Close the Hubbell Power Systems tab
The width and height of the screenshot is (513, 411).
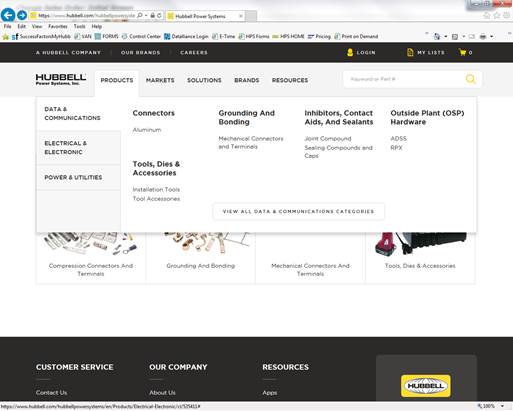point(241,16)
